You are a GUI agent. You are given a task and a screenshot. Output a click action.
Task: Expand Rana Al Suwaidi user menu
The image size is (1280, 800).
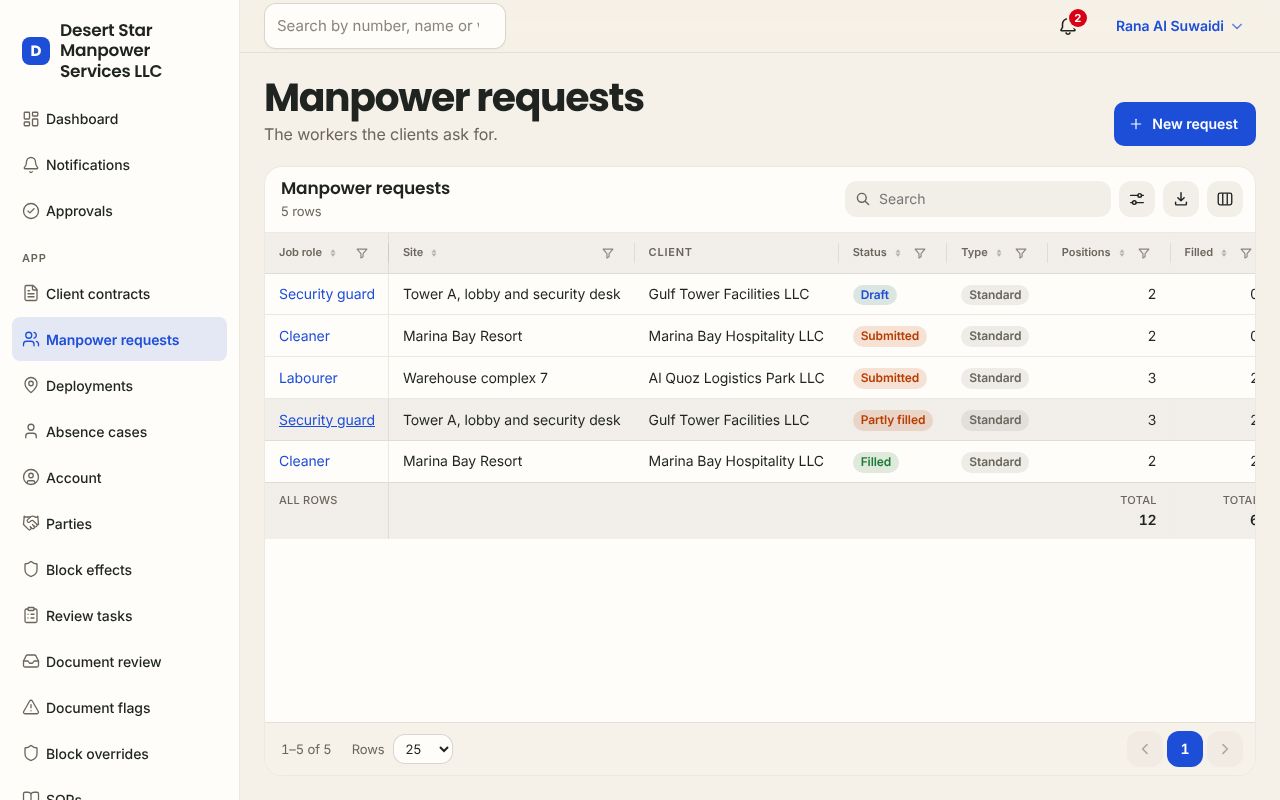[1179, 26]
